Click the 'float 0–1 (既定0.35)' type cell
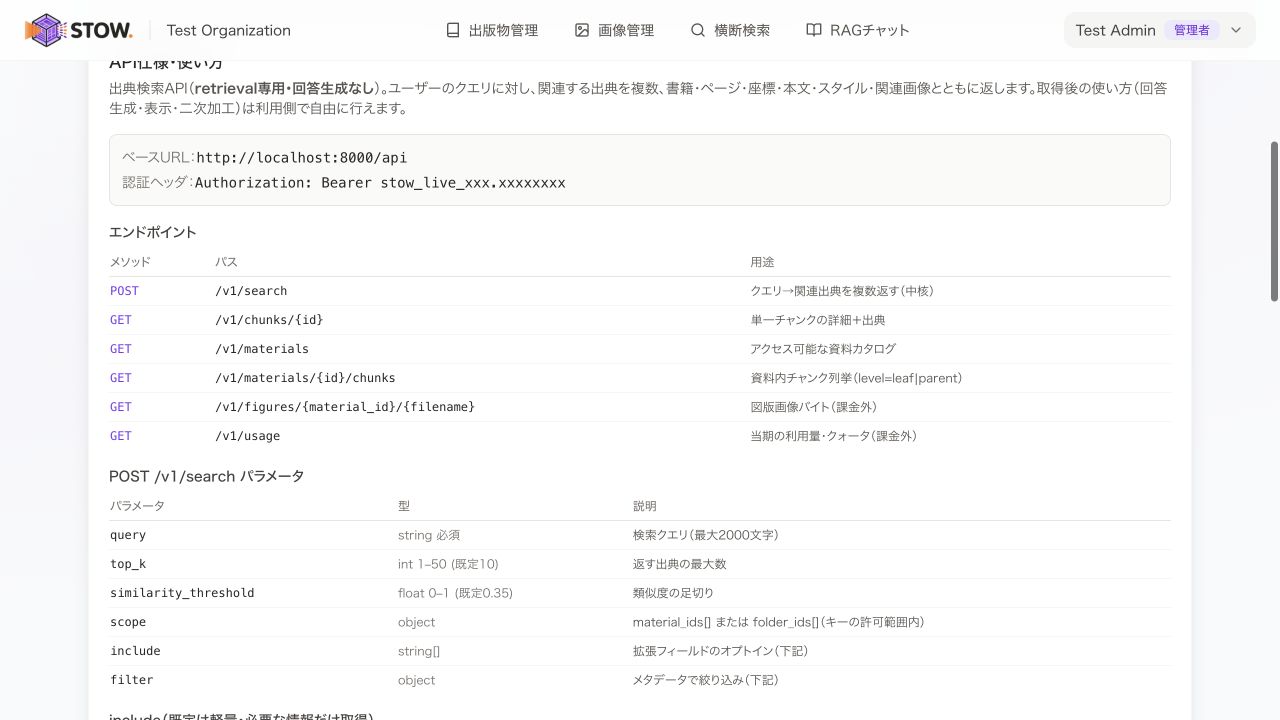The image size is (1280, 720). pos(455,593)
